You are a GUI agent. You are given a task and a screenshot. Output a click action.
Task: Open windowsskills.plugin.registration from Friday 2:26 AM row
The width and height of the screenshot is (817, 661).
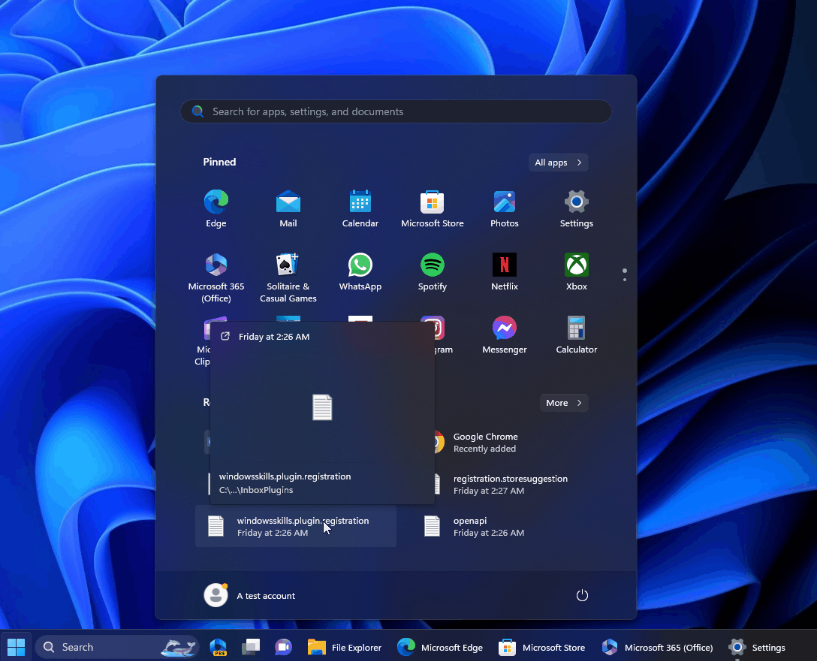pyautogui.click(x=295, y=526)
